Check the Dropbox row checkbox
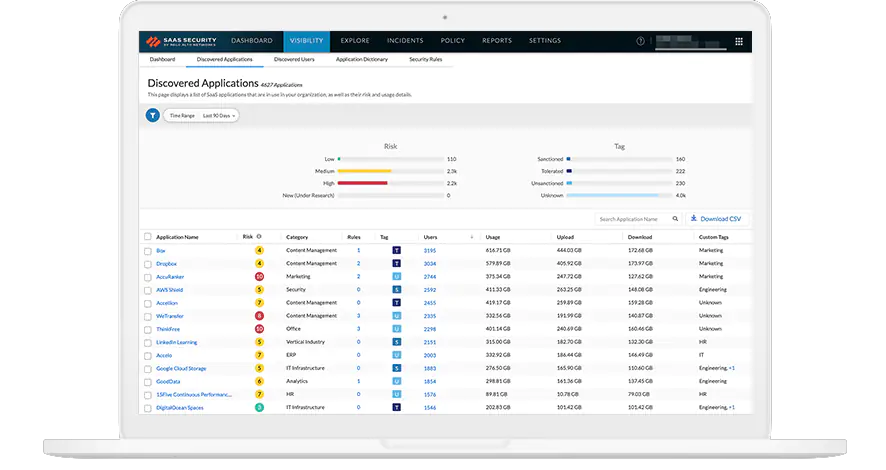 coord(147,264)
